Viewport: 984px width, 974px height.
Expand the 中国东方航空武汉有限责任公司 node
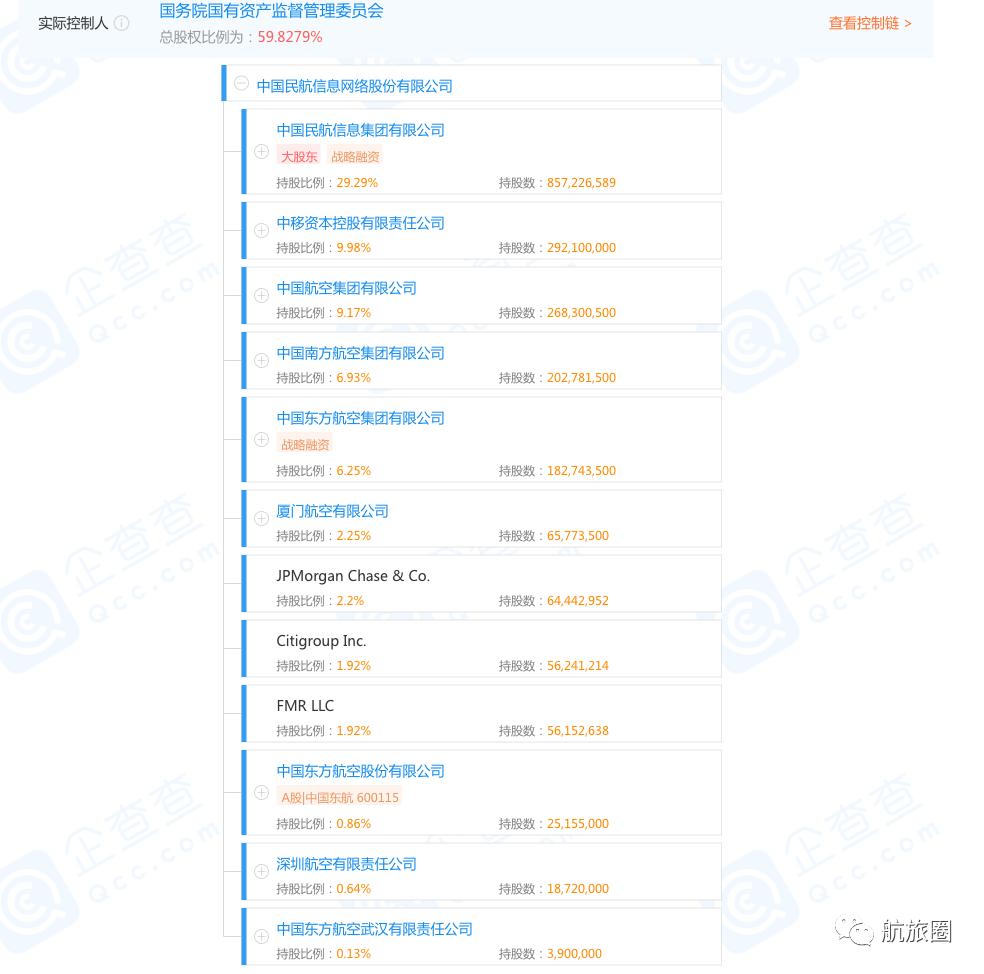(x=261, y=936)
